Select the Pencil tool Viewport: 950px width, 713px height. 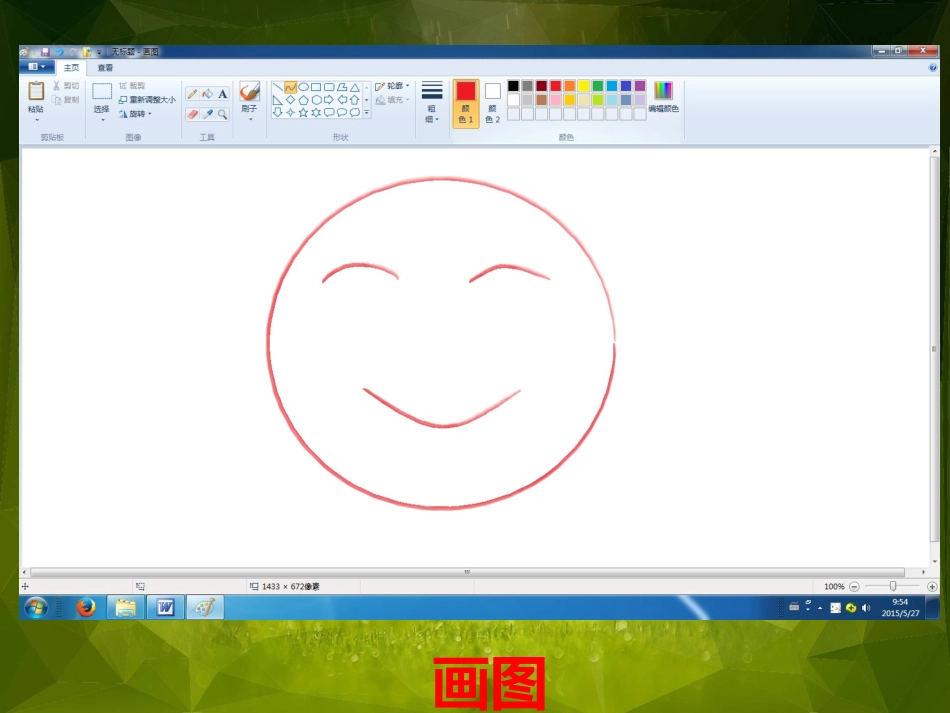[192, 93]
